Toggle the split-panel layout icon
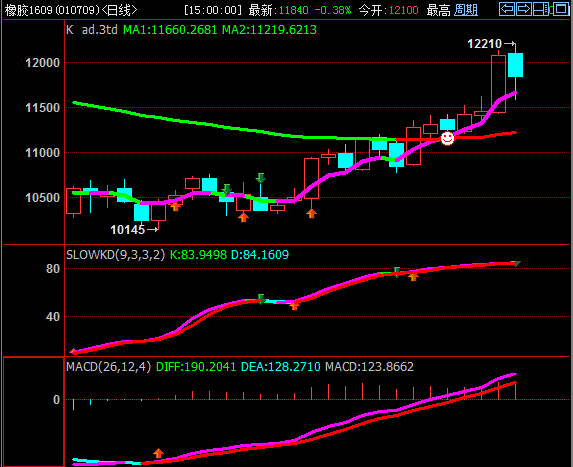This screenshot has width=573, height=467. 541,9
